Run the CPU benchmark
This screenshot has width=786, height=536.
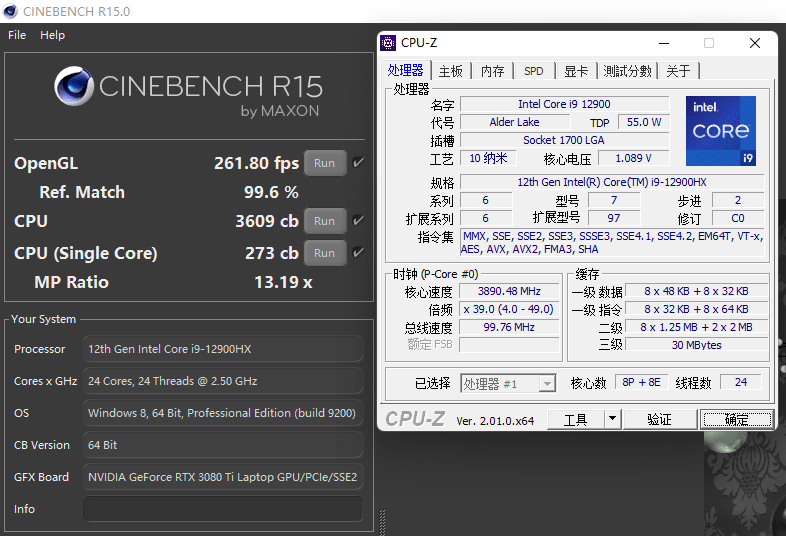point(325,221)
